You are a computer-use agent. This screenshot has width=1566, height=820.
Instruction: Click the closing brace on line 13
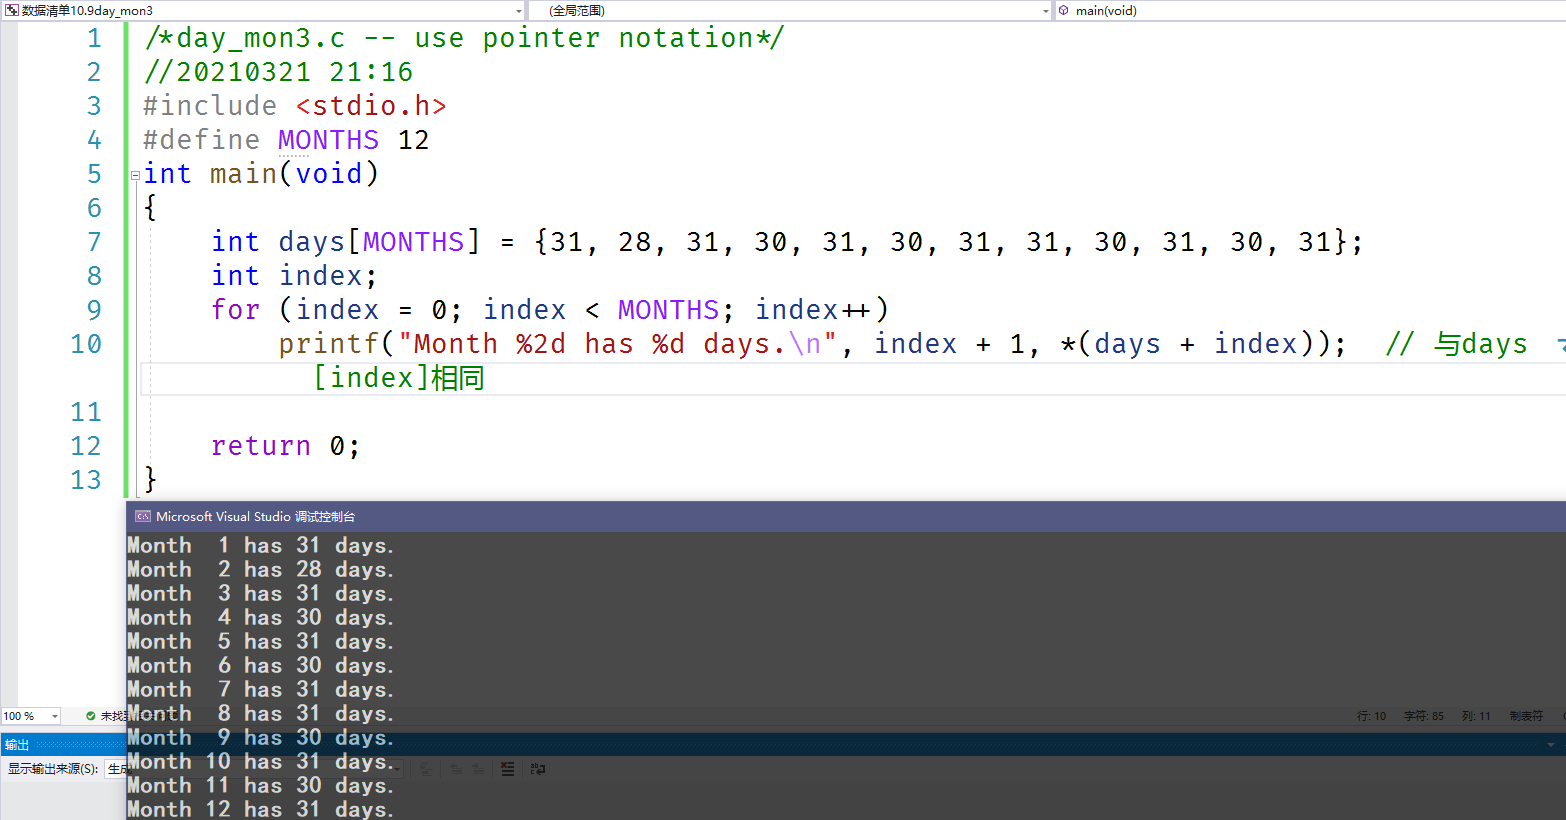point(150,480)
